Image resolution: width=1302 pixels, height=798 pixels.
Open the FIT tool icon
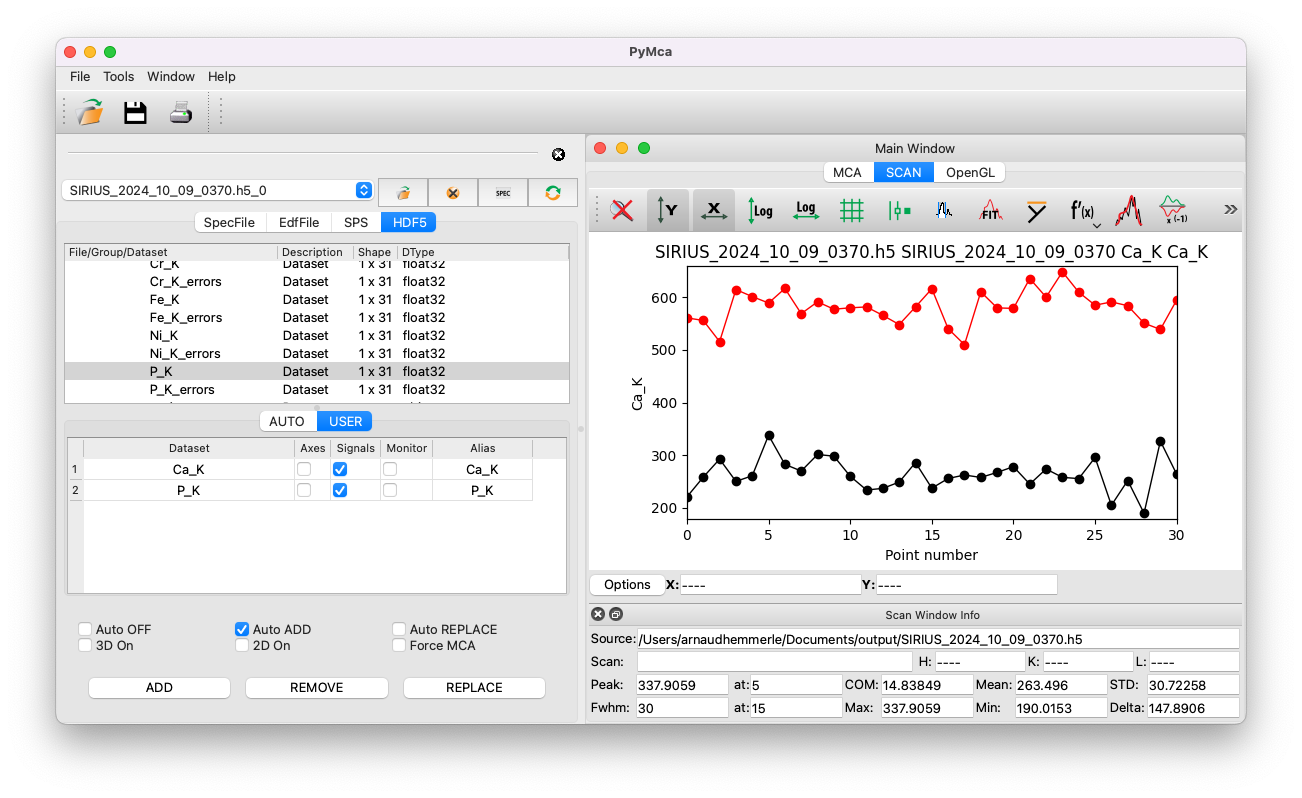(990, 210)
